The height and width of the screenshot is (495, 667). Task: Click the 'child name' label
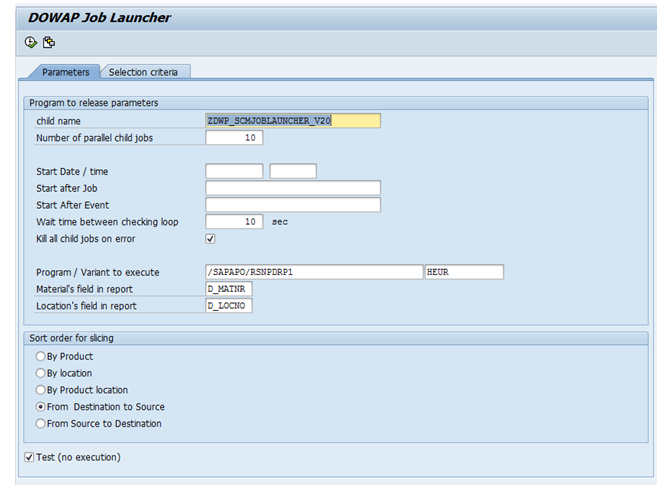58,121
